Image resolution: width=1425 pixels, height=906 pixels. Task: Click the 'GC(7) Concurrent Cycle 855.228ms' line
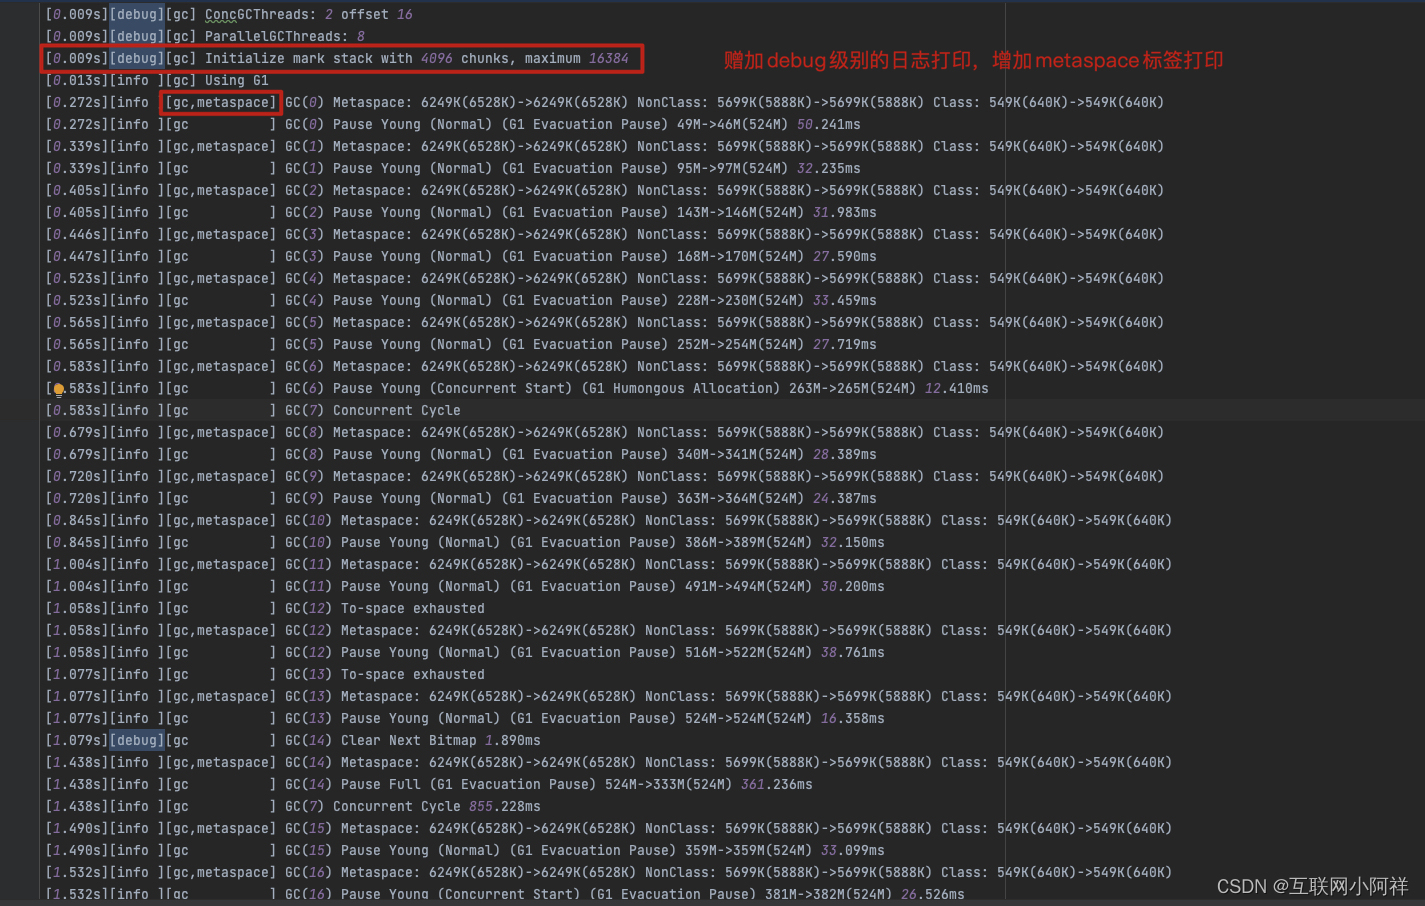293,806
